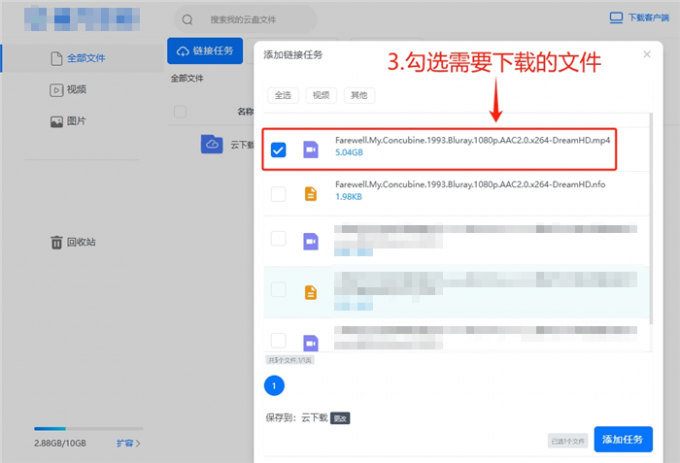Click the 全部文件 breadcrumb
Screen dimensions: 680x463
(187, 78)
